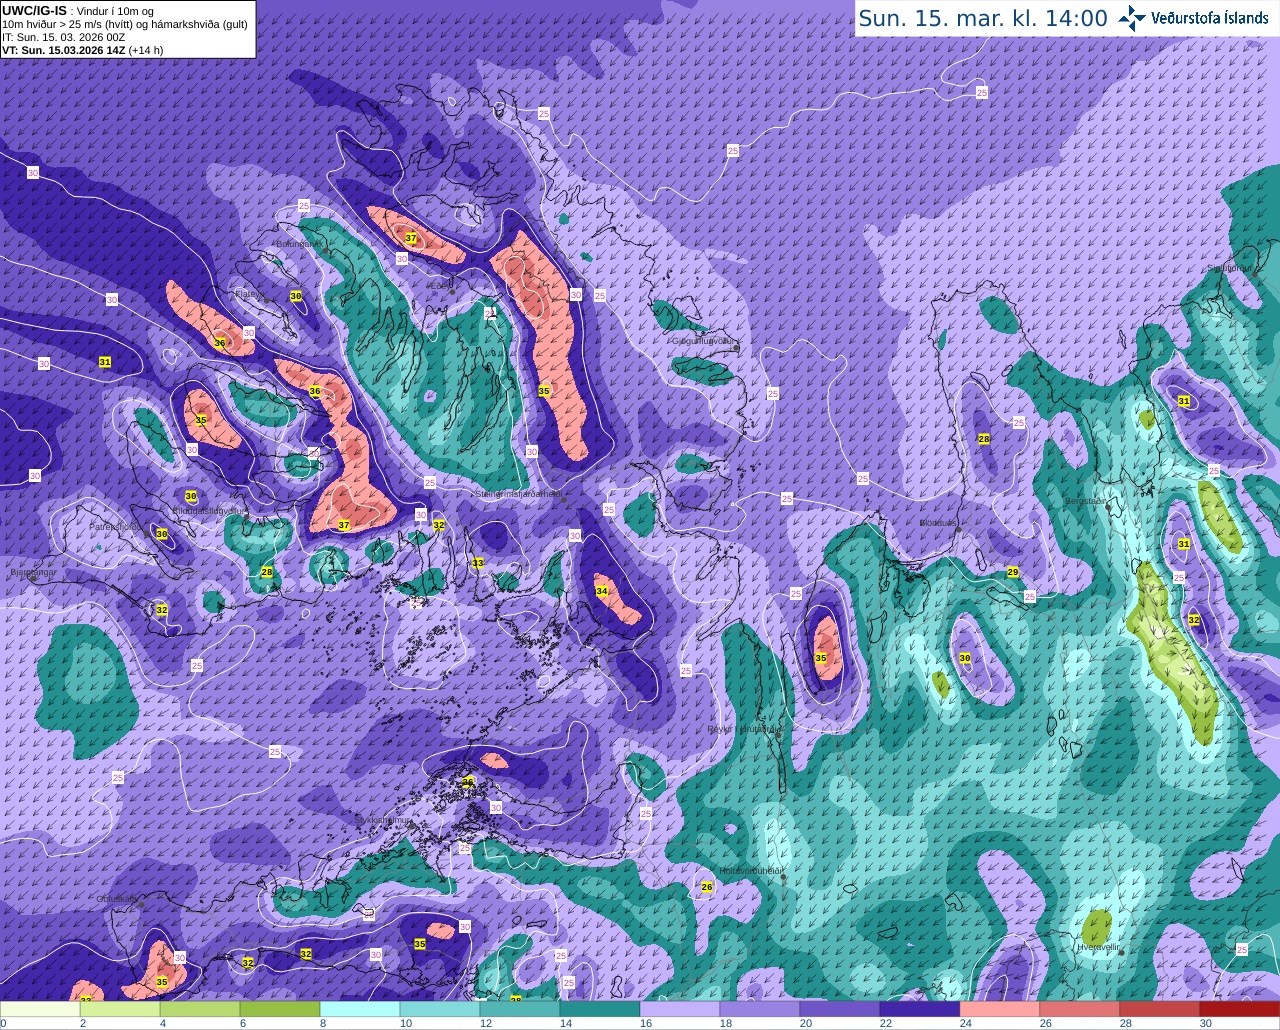The width and height of the screenshot is (1280, 1030).
Task: Select the dark teal swatch between 14 and 16
Action: click(x=600, y=1009)
